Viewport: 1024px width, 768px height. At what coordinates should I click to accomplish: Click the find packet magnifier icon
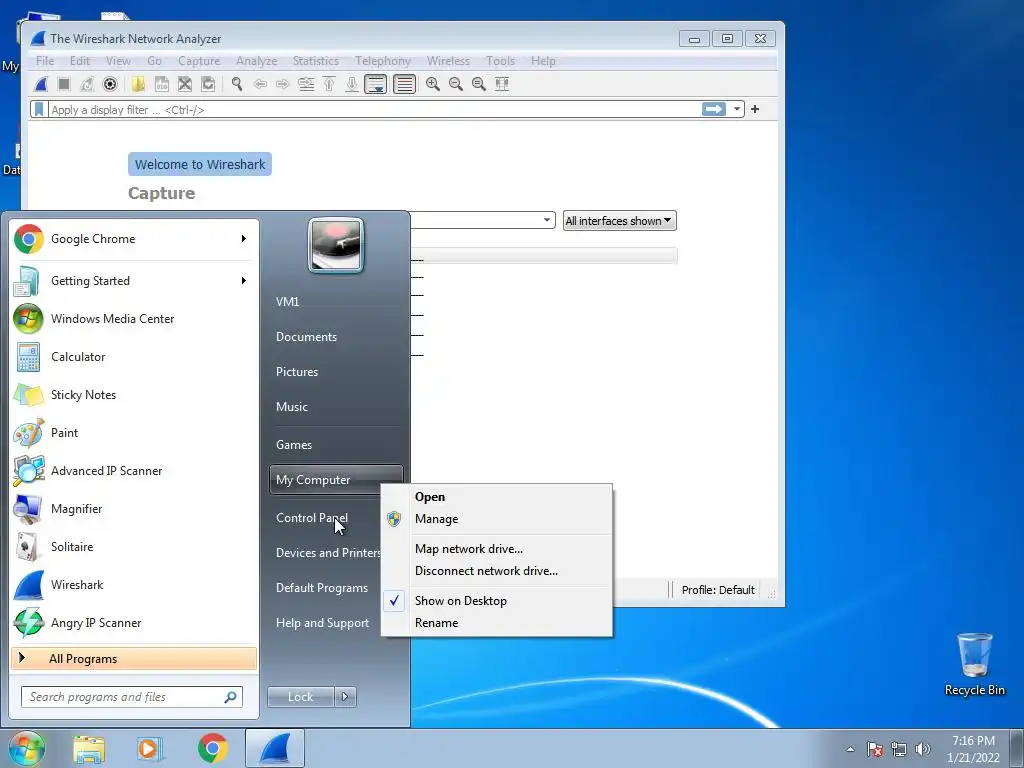coord(236,84)
